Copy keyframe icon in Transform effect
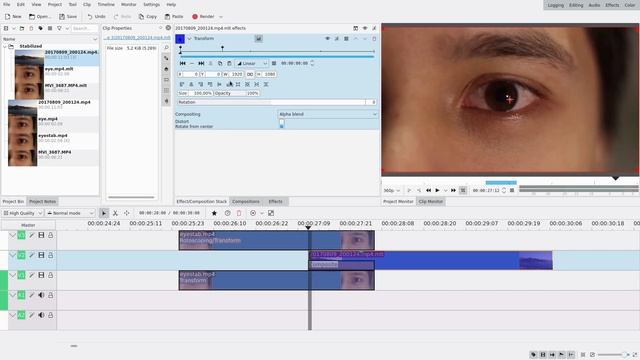The image size is (640, 360). (220, 63)
